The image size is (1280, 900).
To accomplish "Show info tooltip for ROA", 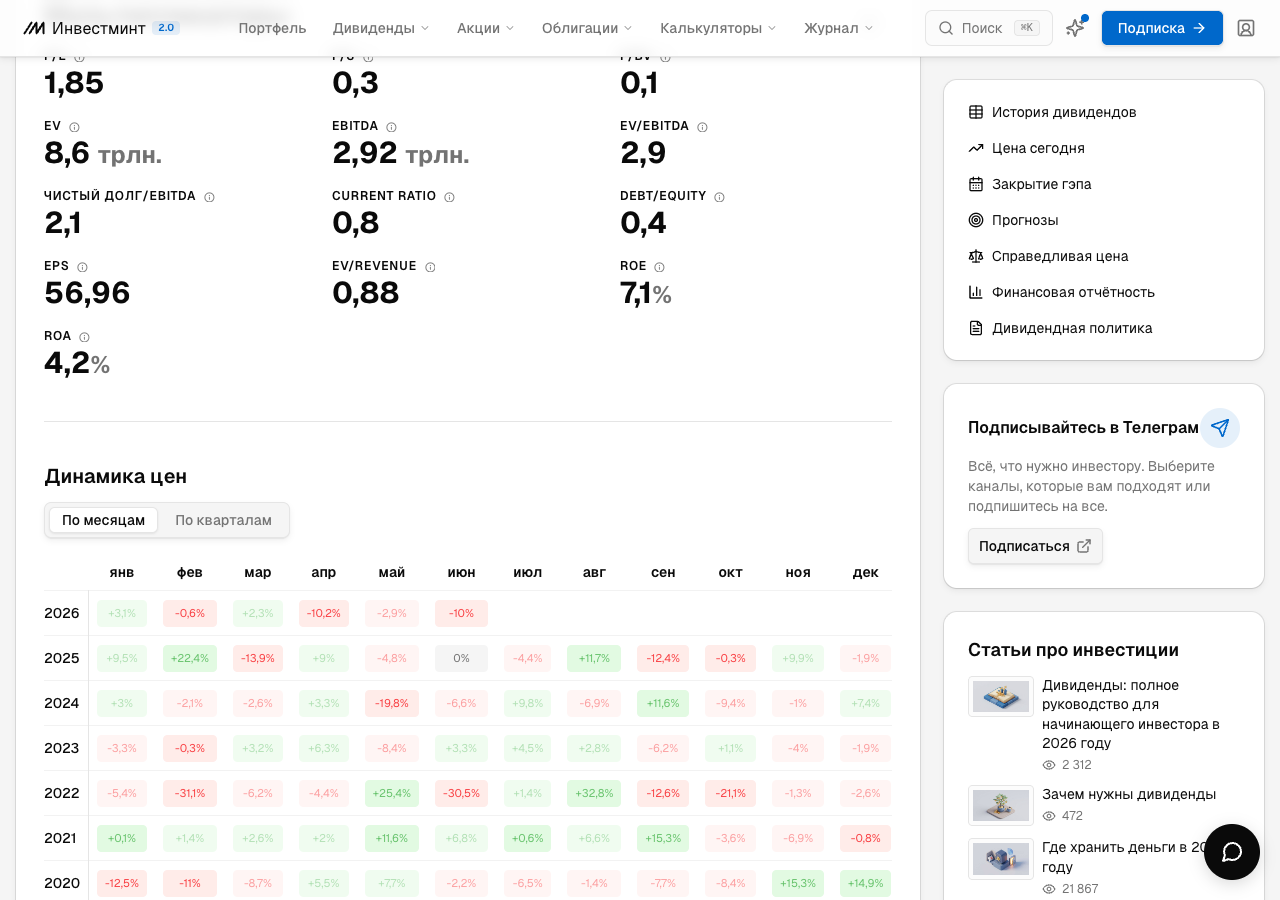I will tap(84, 337).
